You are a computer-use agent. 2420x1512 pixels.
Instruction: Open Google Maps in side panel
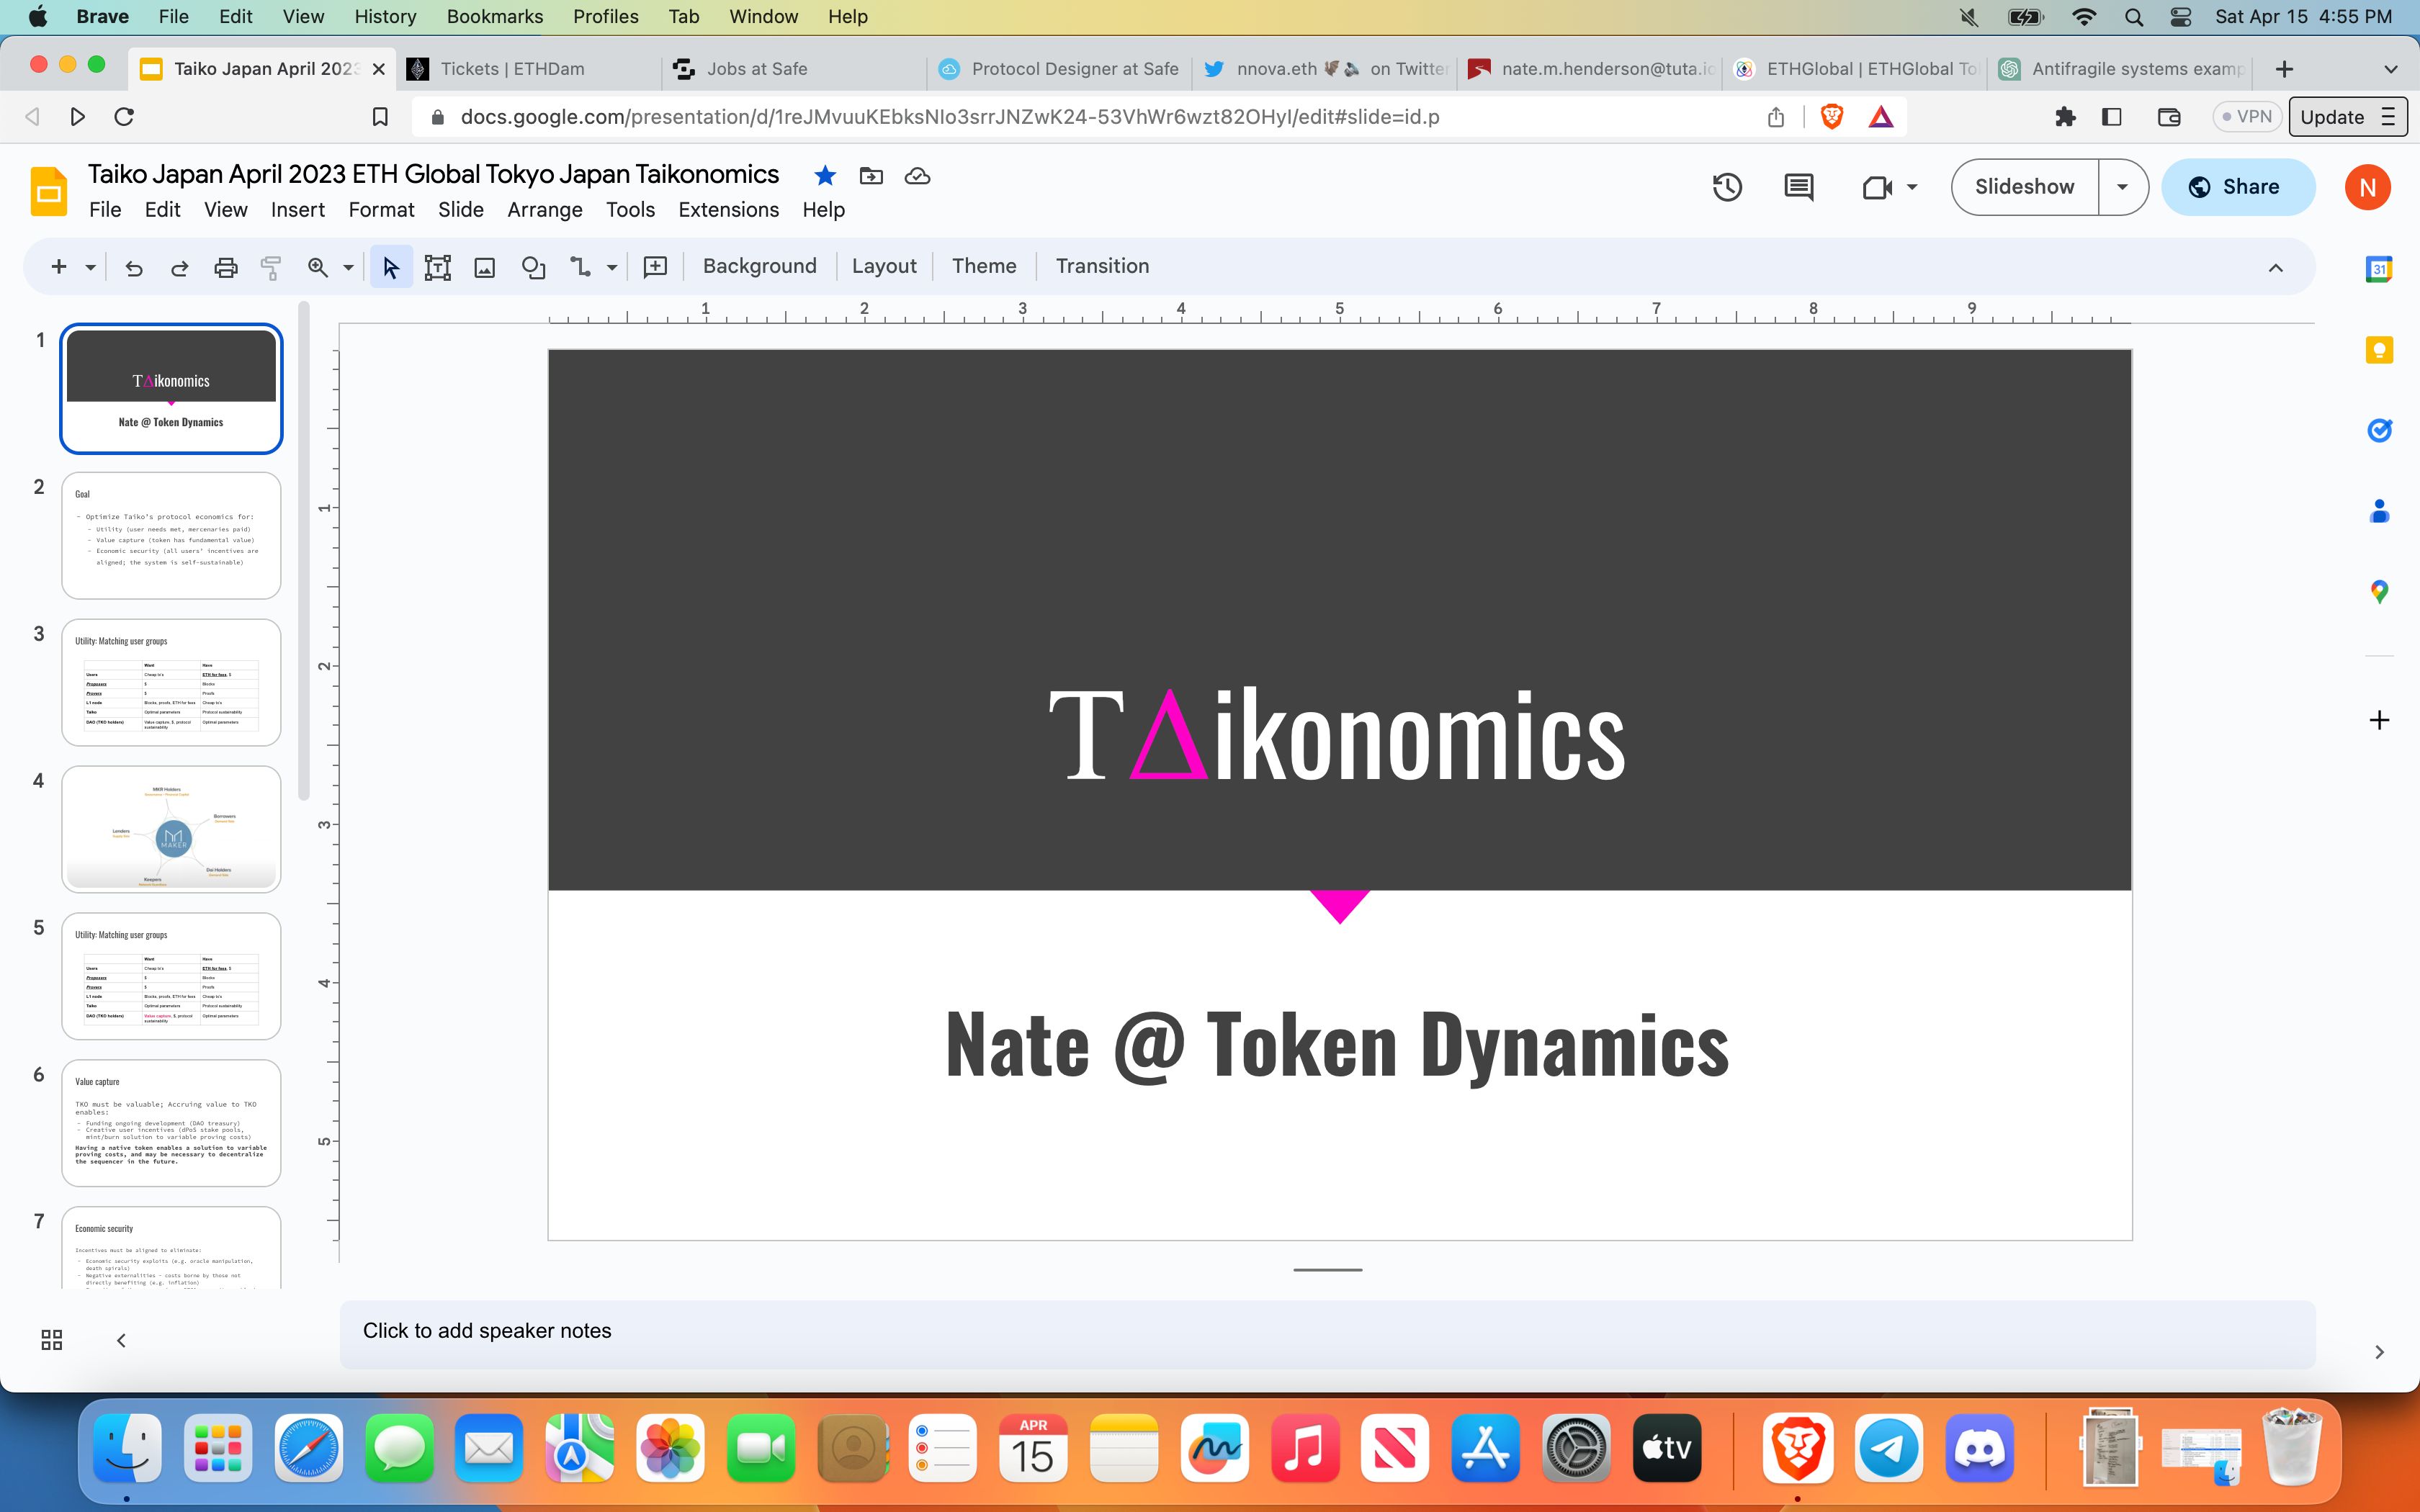click(2379, 592)
